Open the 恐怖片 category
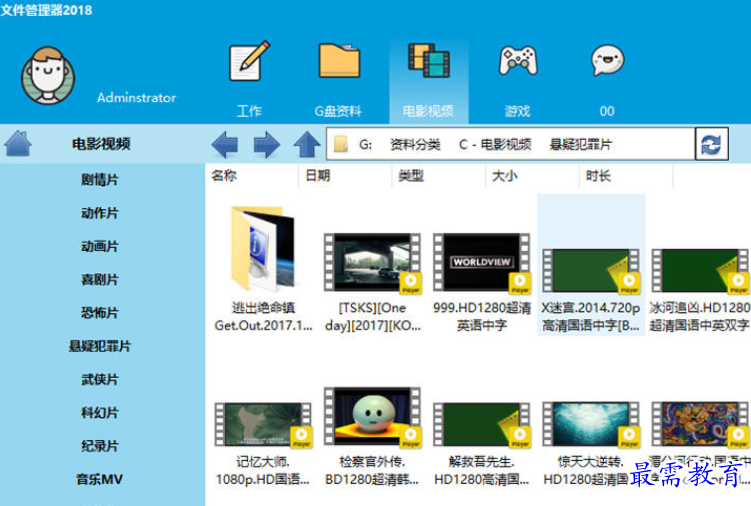This screenshot has width=751, height=506. coord(100,313)
